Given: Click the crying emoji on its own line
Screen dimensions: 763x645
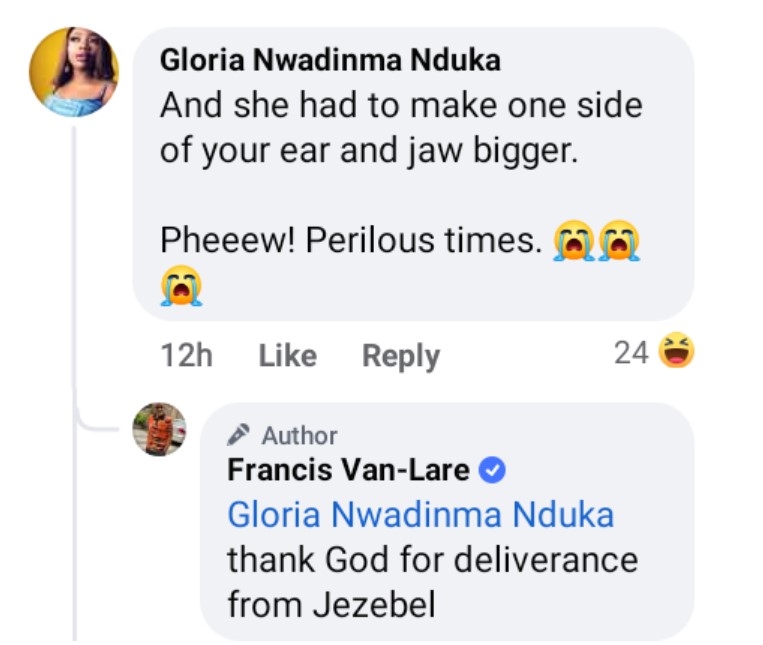Looking at the screenshot, I should point(181,287).
